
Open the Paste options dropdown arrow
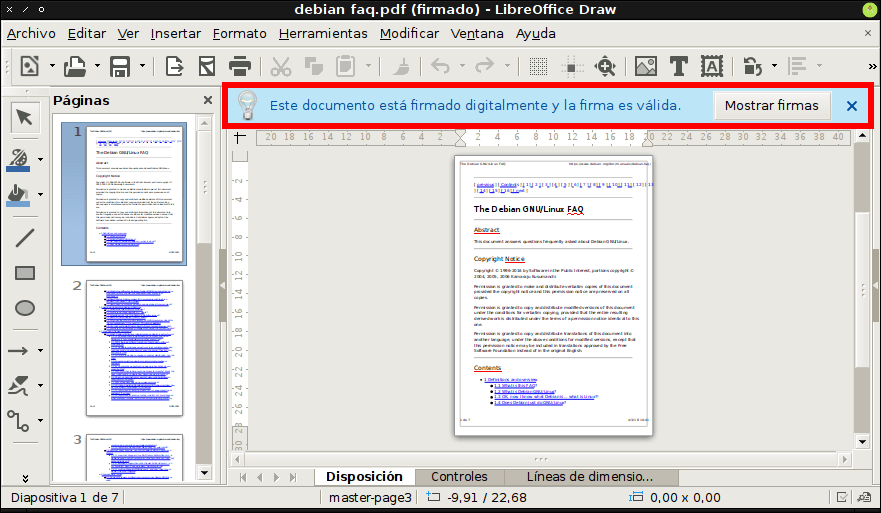coord(368,66)
